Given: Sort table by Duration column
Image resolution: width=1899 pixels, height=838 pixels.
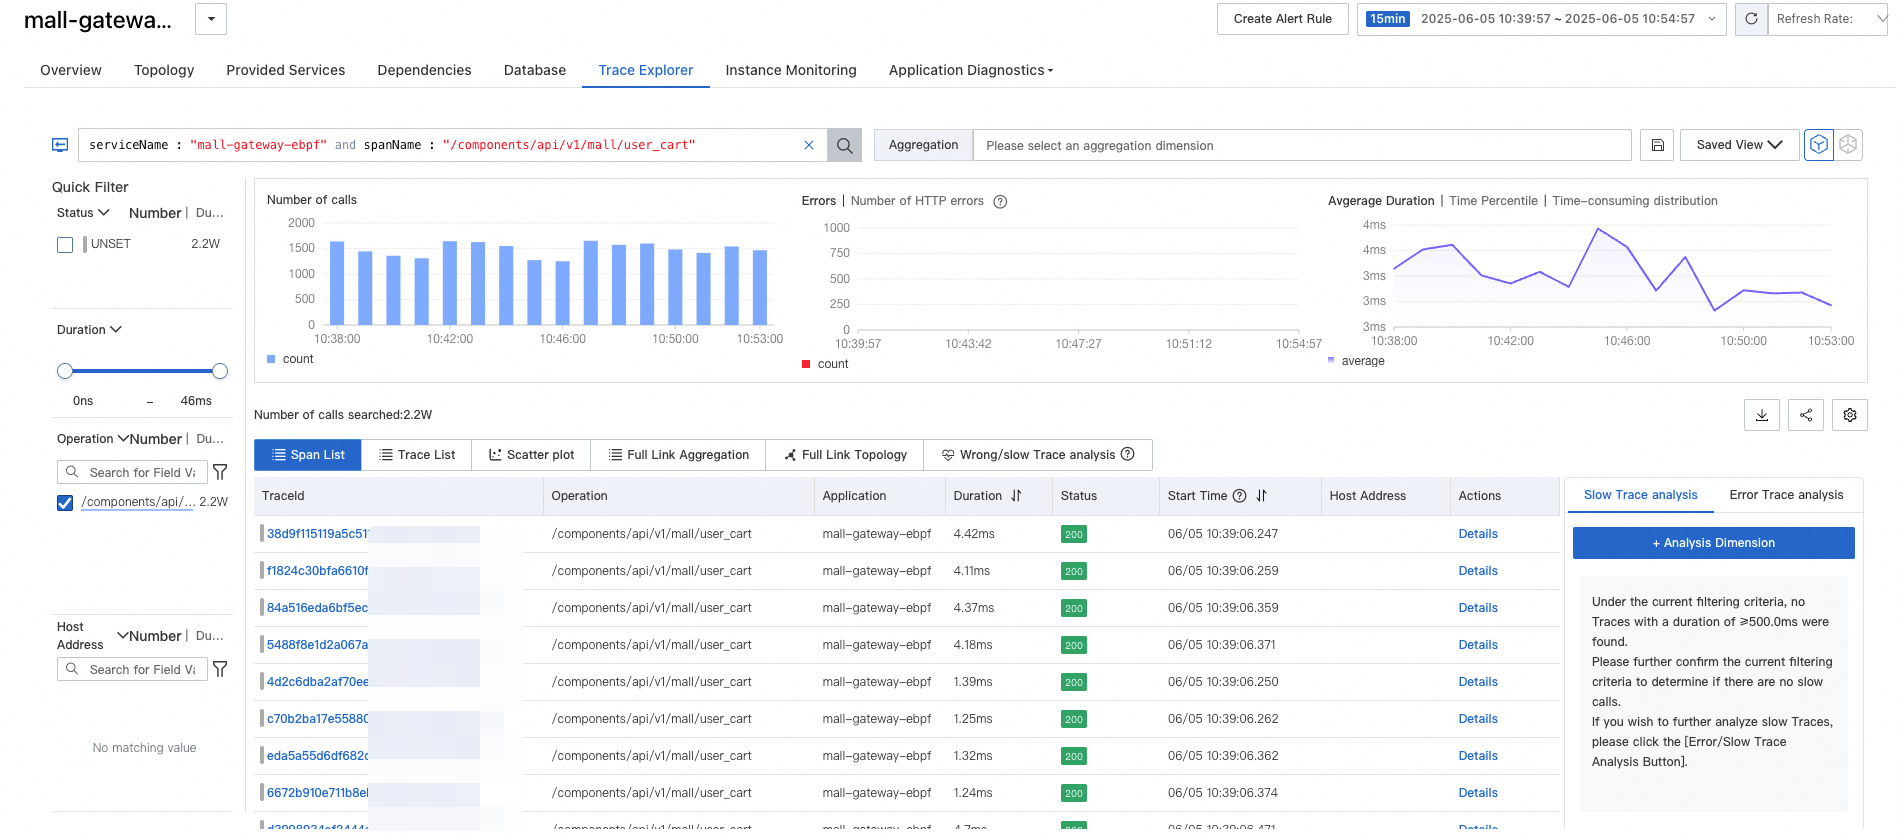Looking at the screenshot, I should pyautogui.click(x=1016, y=496).
